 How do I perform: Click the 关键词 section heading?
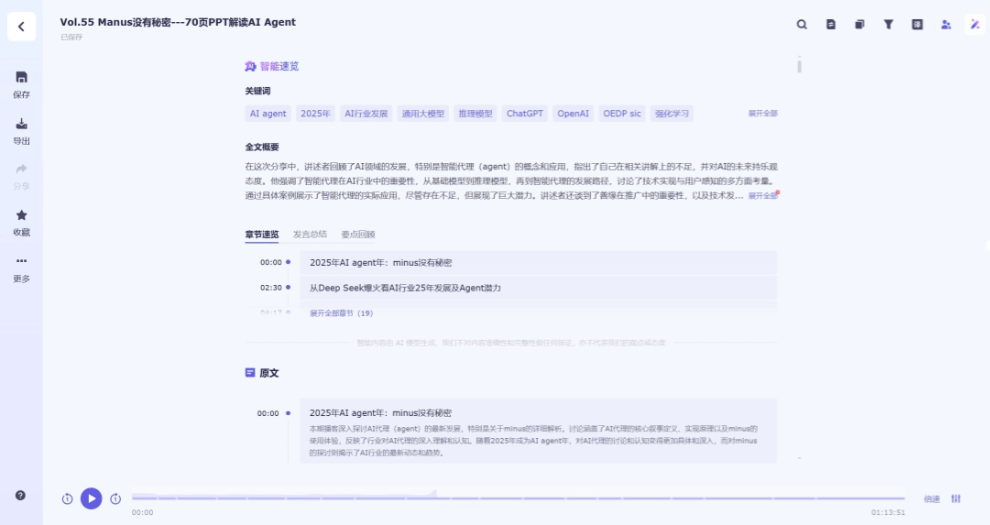(x=258, y=91)
